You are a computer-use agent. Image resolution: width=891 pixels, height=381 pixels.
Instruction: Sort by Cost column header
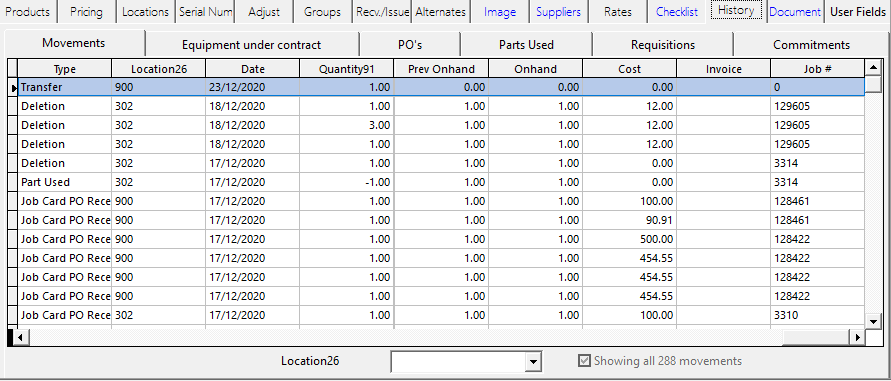click(629, 69)
